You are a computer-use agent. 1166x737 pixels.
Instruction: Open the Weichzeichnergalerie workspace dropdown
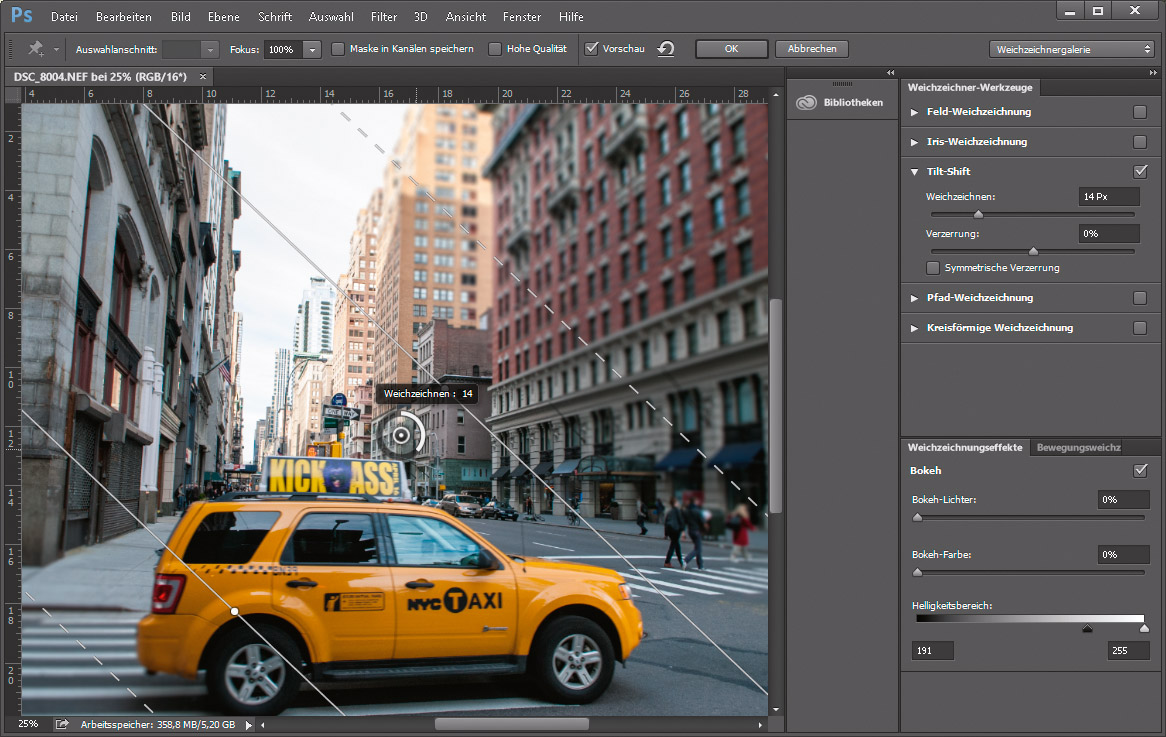pos(1072,49)
